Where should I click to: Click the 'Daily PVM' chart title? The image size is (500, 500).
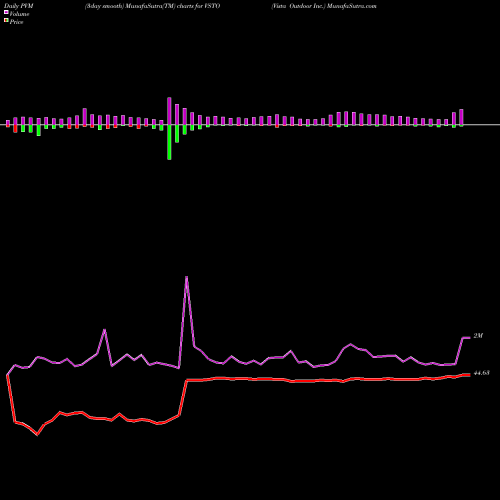pyautogui.click(x=19, y=6)
